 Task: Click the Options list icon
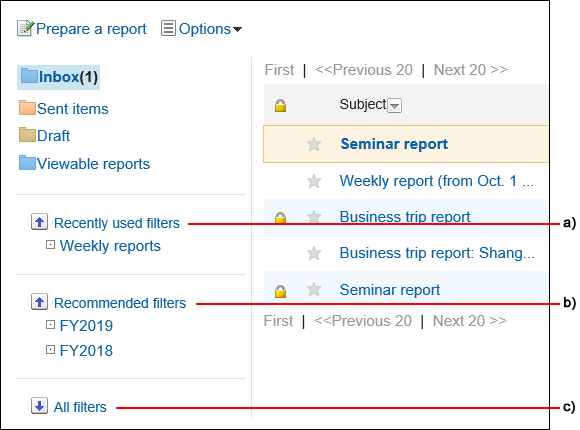tap(168, 28)
